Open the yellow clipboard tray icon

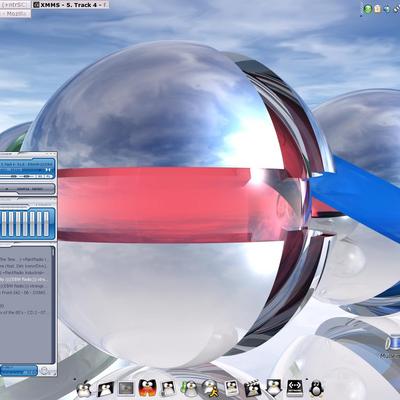click(x=377, y=9)
